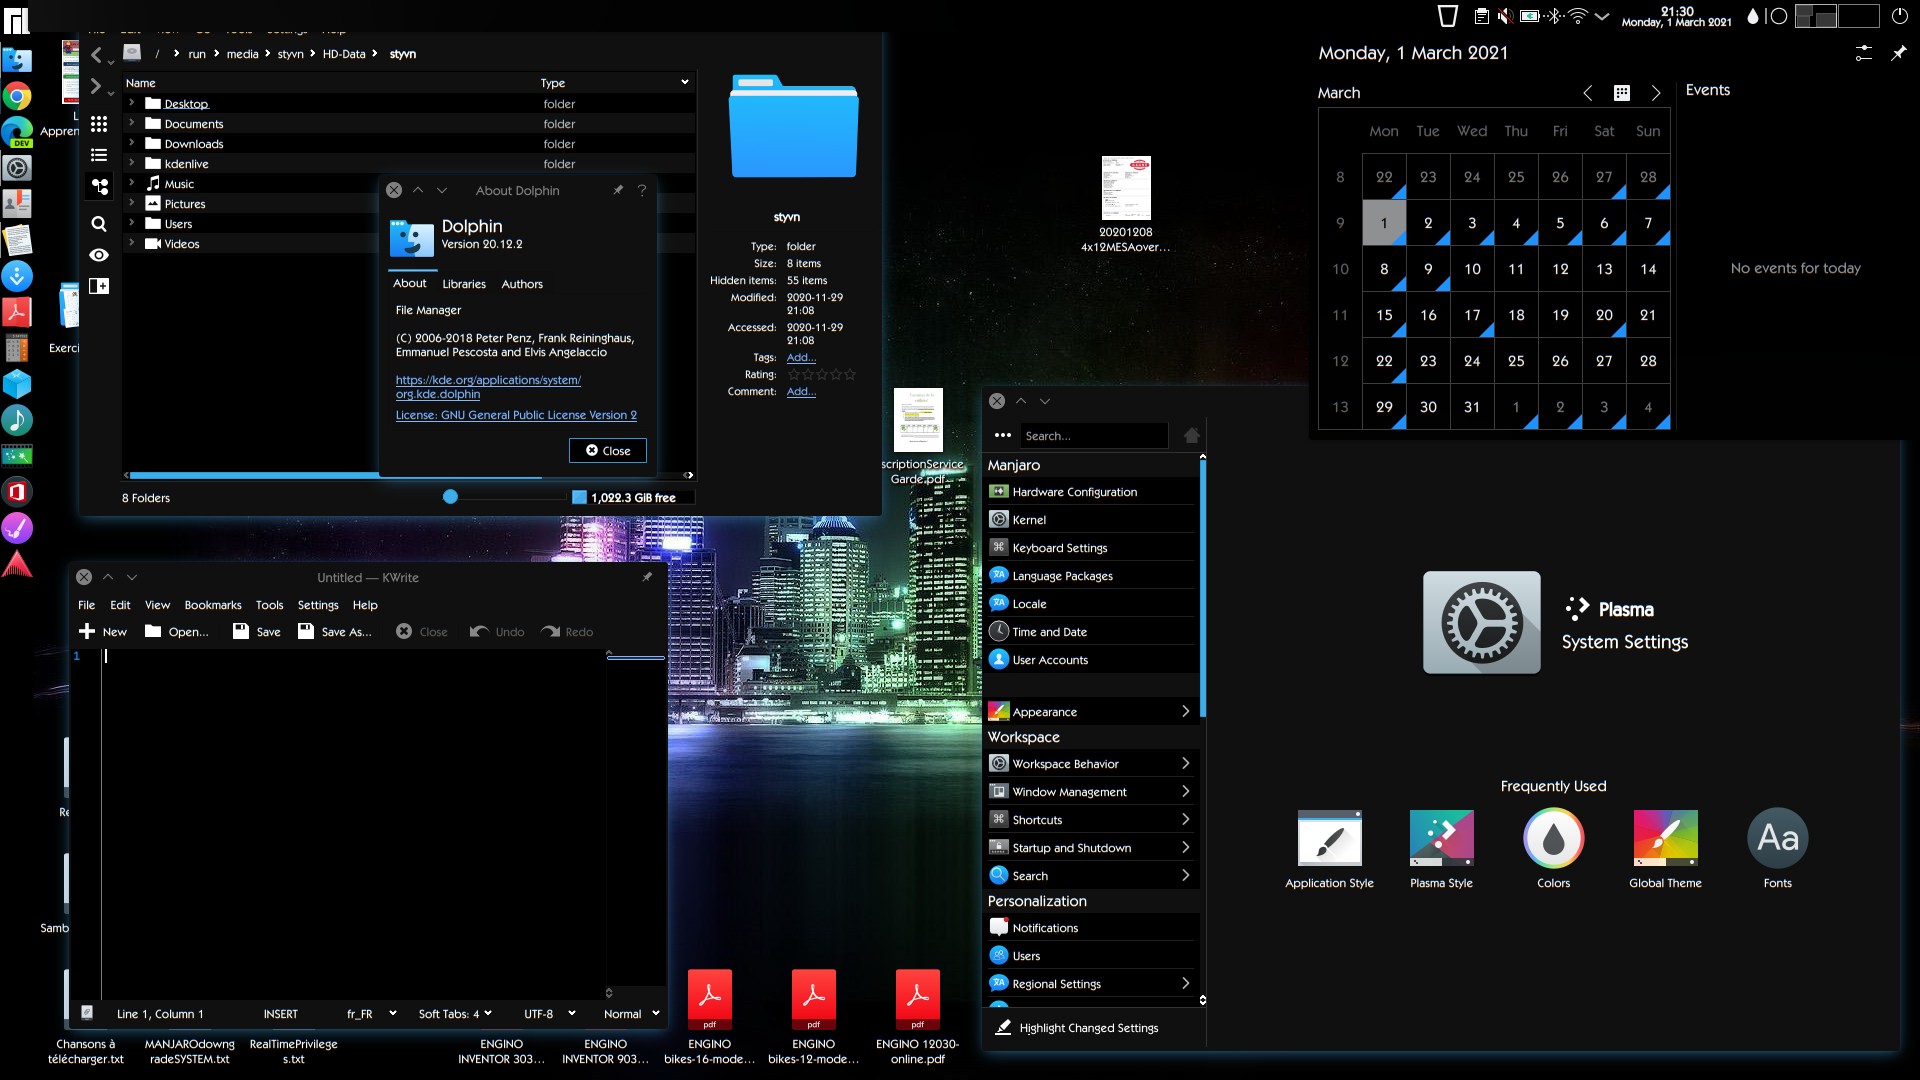Expand the Documents folder tree row

coord(131,123)
